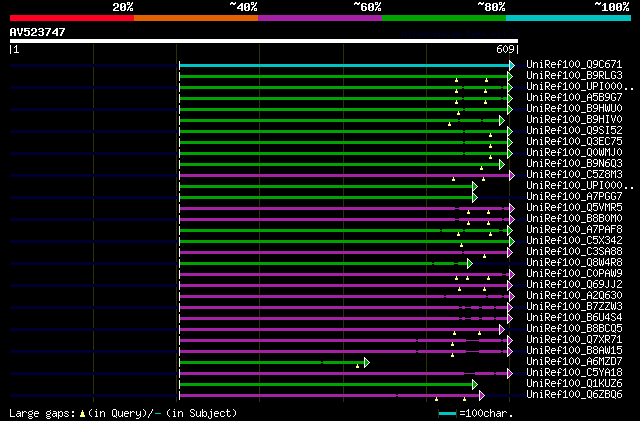The image size is (640, 421).
Task: Click the short green alignment bar of A6MZD7
Action: tap(272, 362)
